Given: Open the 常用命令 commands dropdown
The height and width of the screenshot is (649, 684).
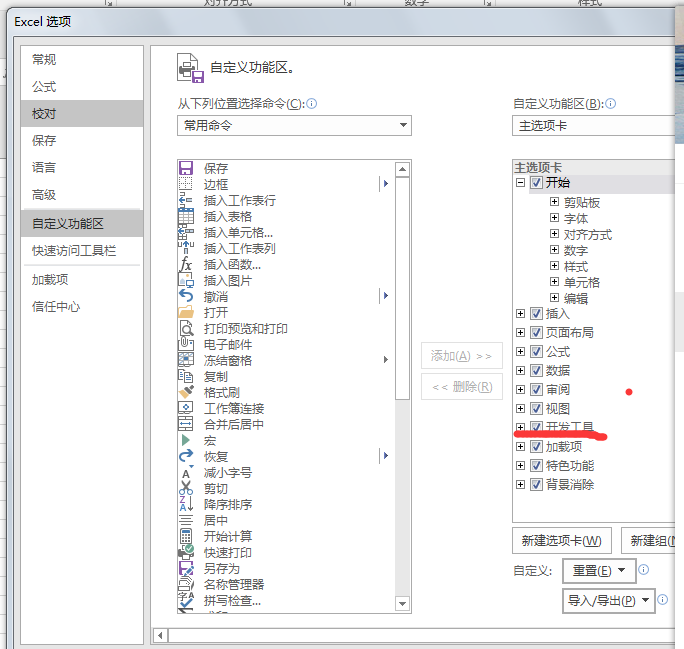Looking at the screenshot, I should pyautogui.click(x=294, y=126).
